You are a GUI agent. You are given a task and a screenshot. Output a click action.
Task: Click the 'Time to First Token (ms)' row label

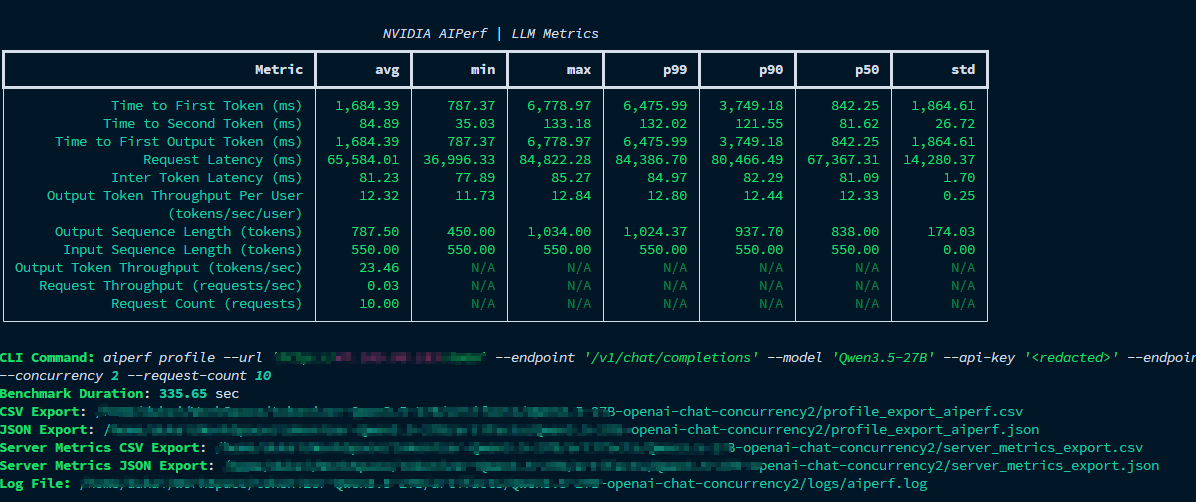coord(207,105)
